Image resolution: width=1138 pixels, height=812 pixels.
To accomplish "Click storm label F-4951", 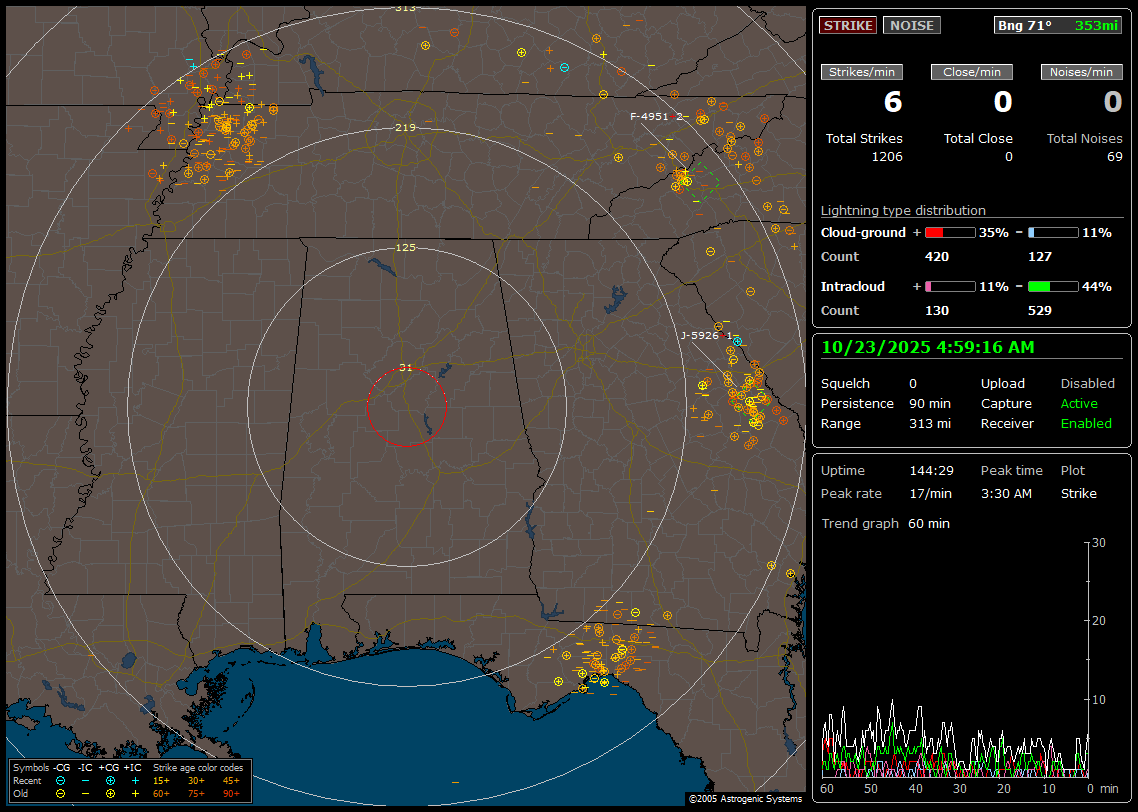I will coord(648,117).
